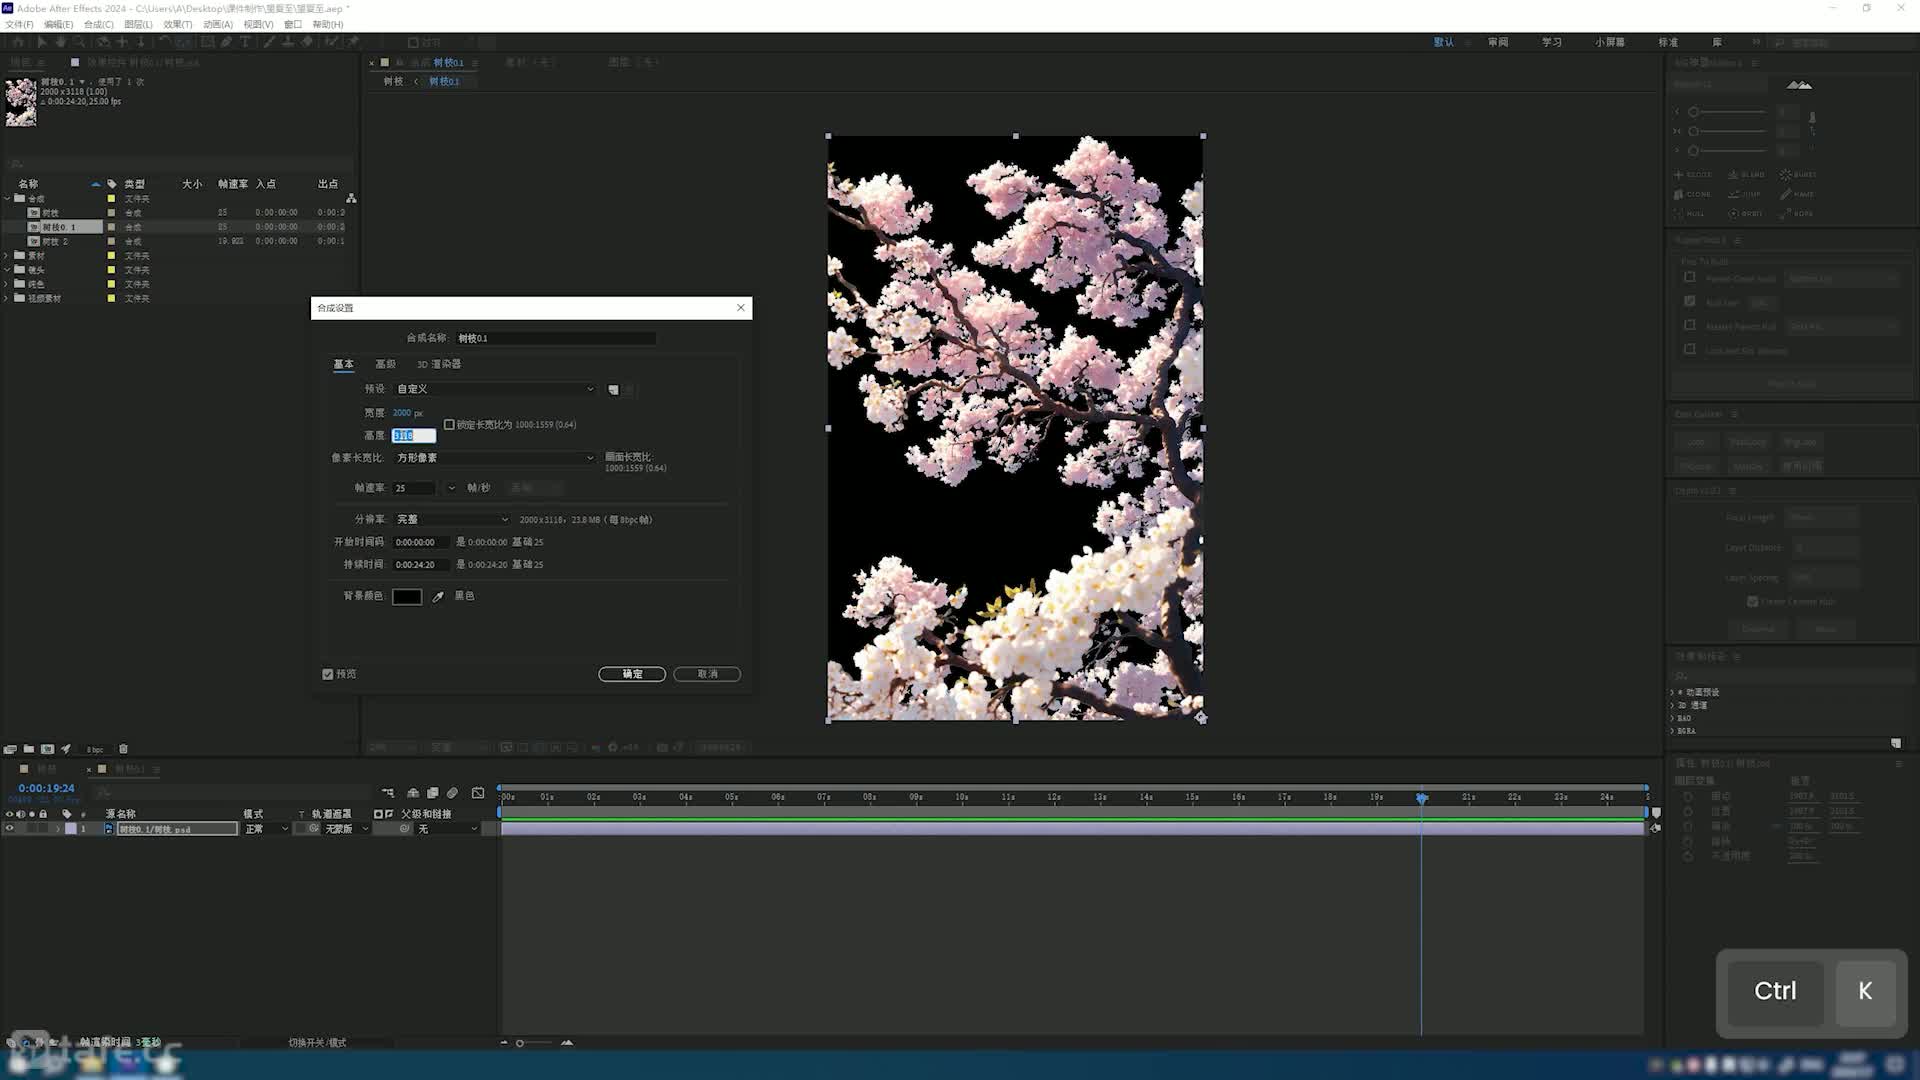The image size is (1920, 1080).
Task: Collapse the 镜头 folder
Action: [7, 270]
